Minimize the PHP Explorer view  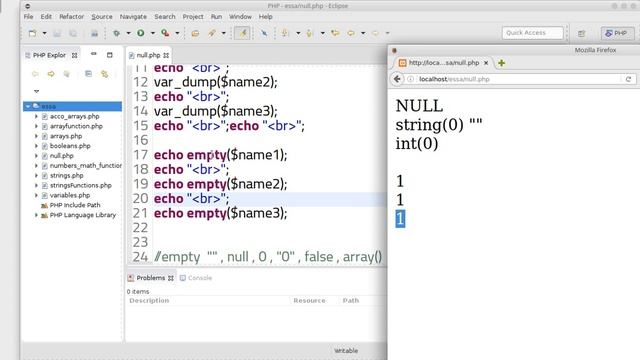pos(93,54)
